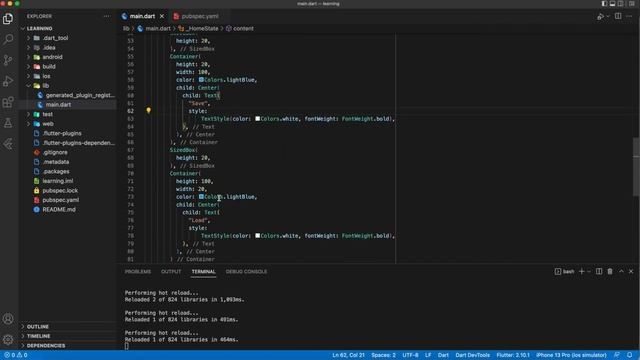
Task: Collapse the LEARNING root folder
Action: click(x=39, y=29)
